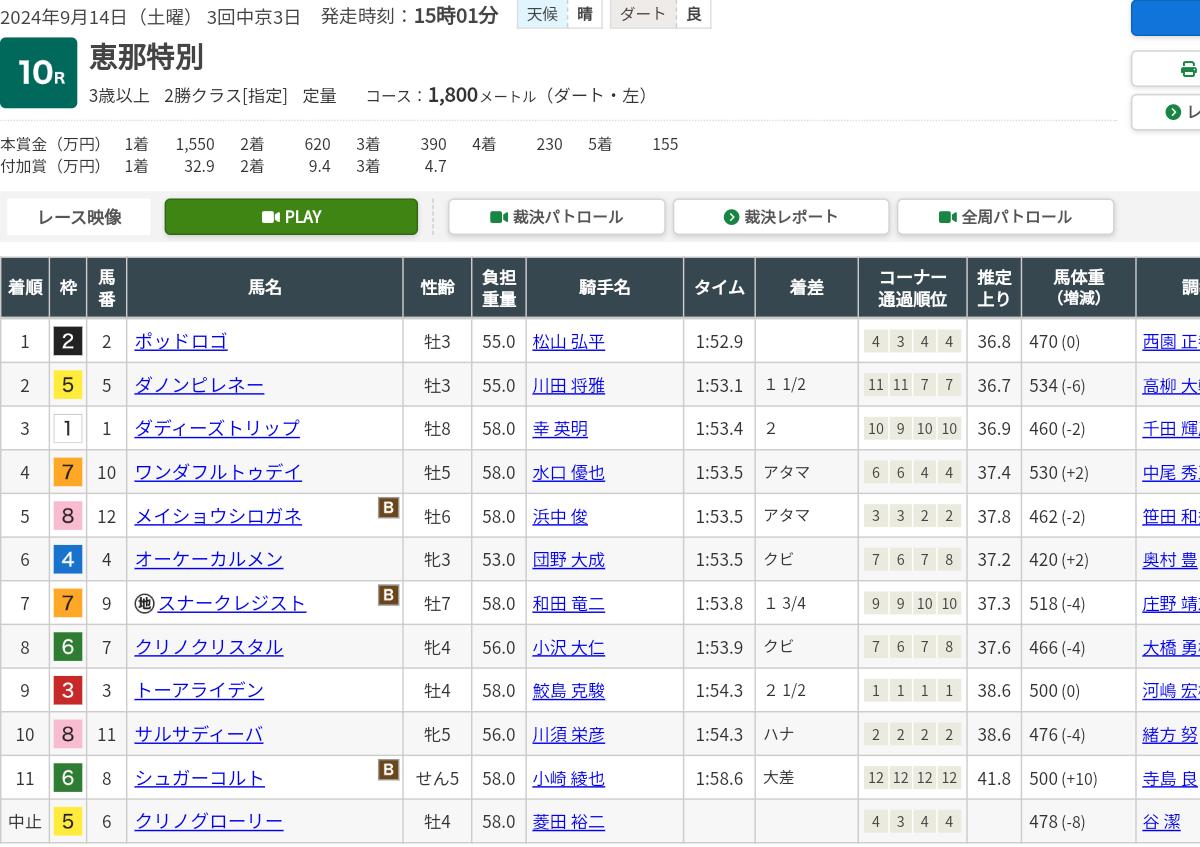Open 全周パトロール video
This screenshot has width=1200, height=847.
1005,217
